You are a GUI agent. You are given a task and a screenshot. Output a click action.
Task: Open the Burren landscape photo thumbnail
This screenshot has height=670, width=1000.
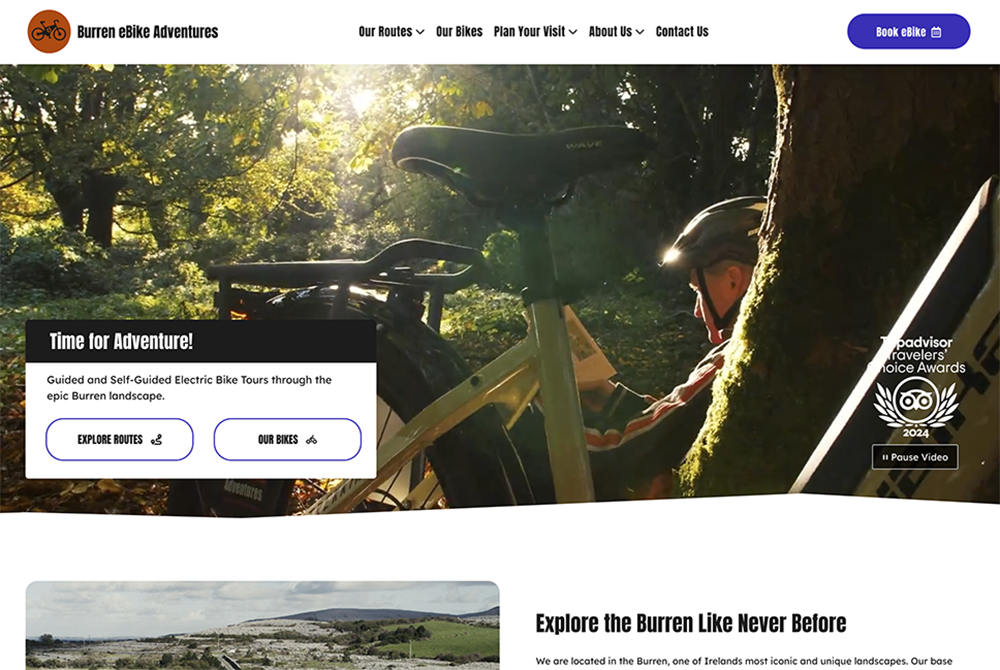(262, 625)
